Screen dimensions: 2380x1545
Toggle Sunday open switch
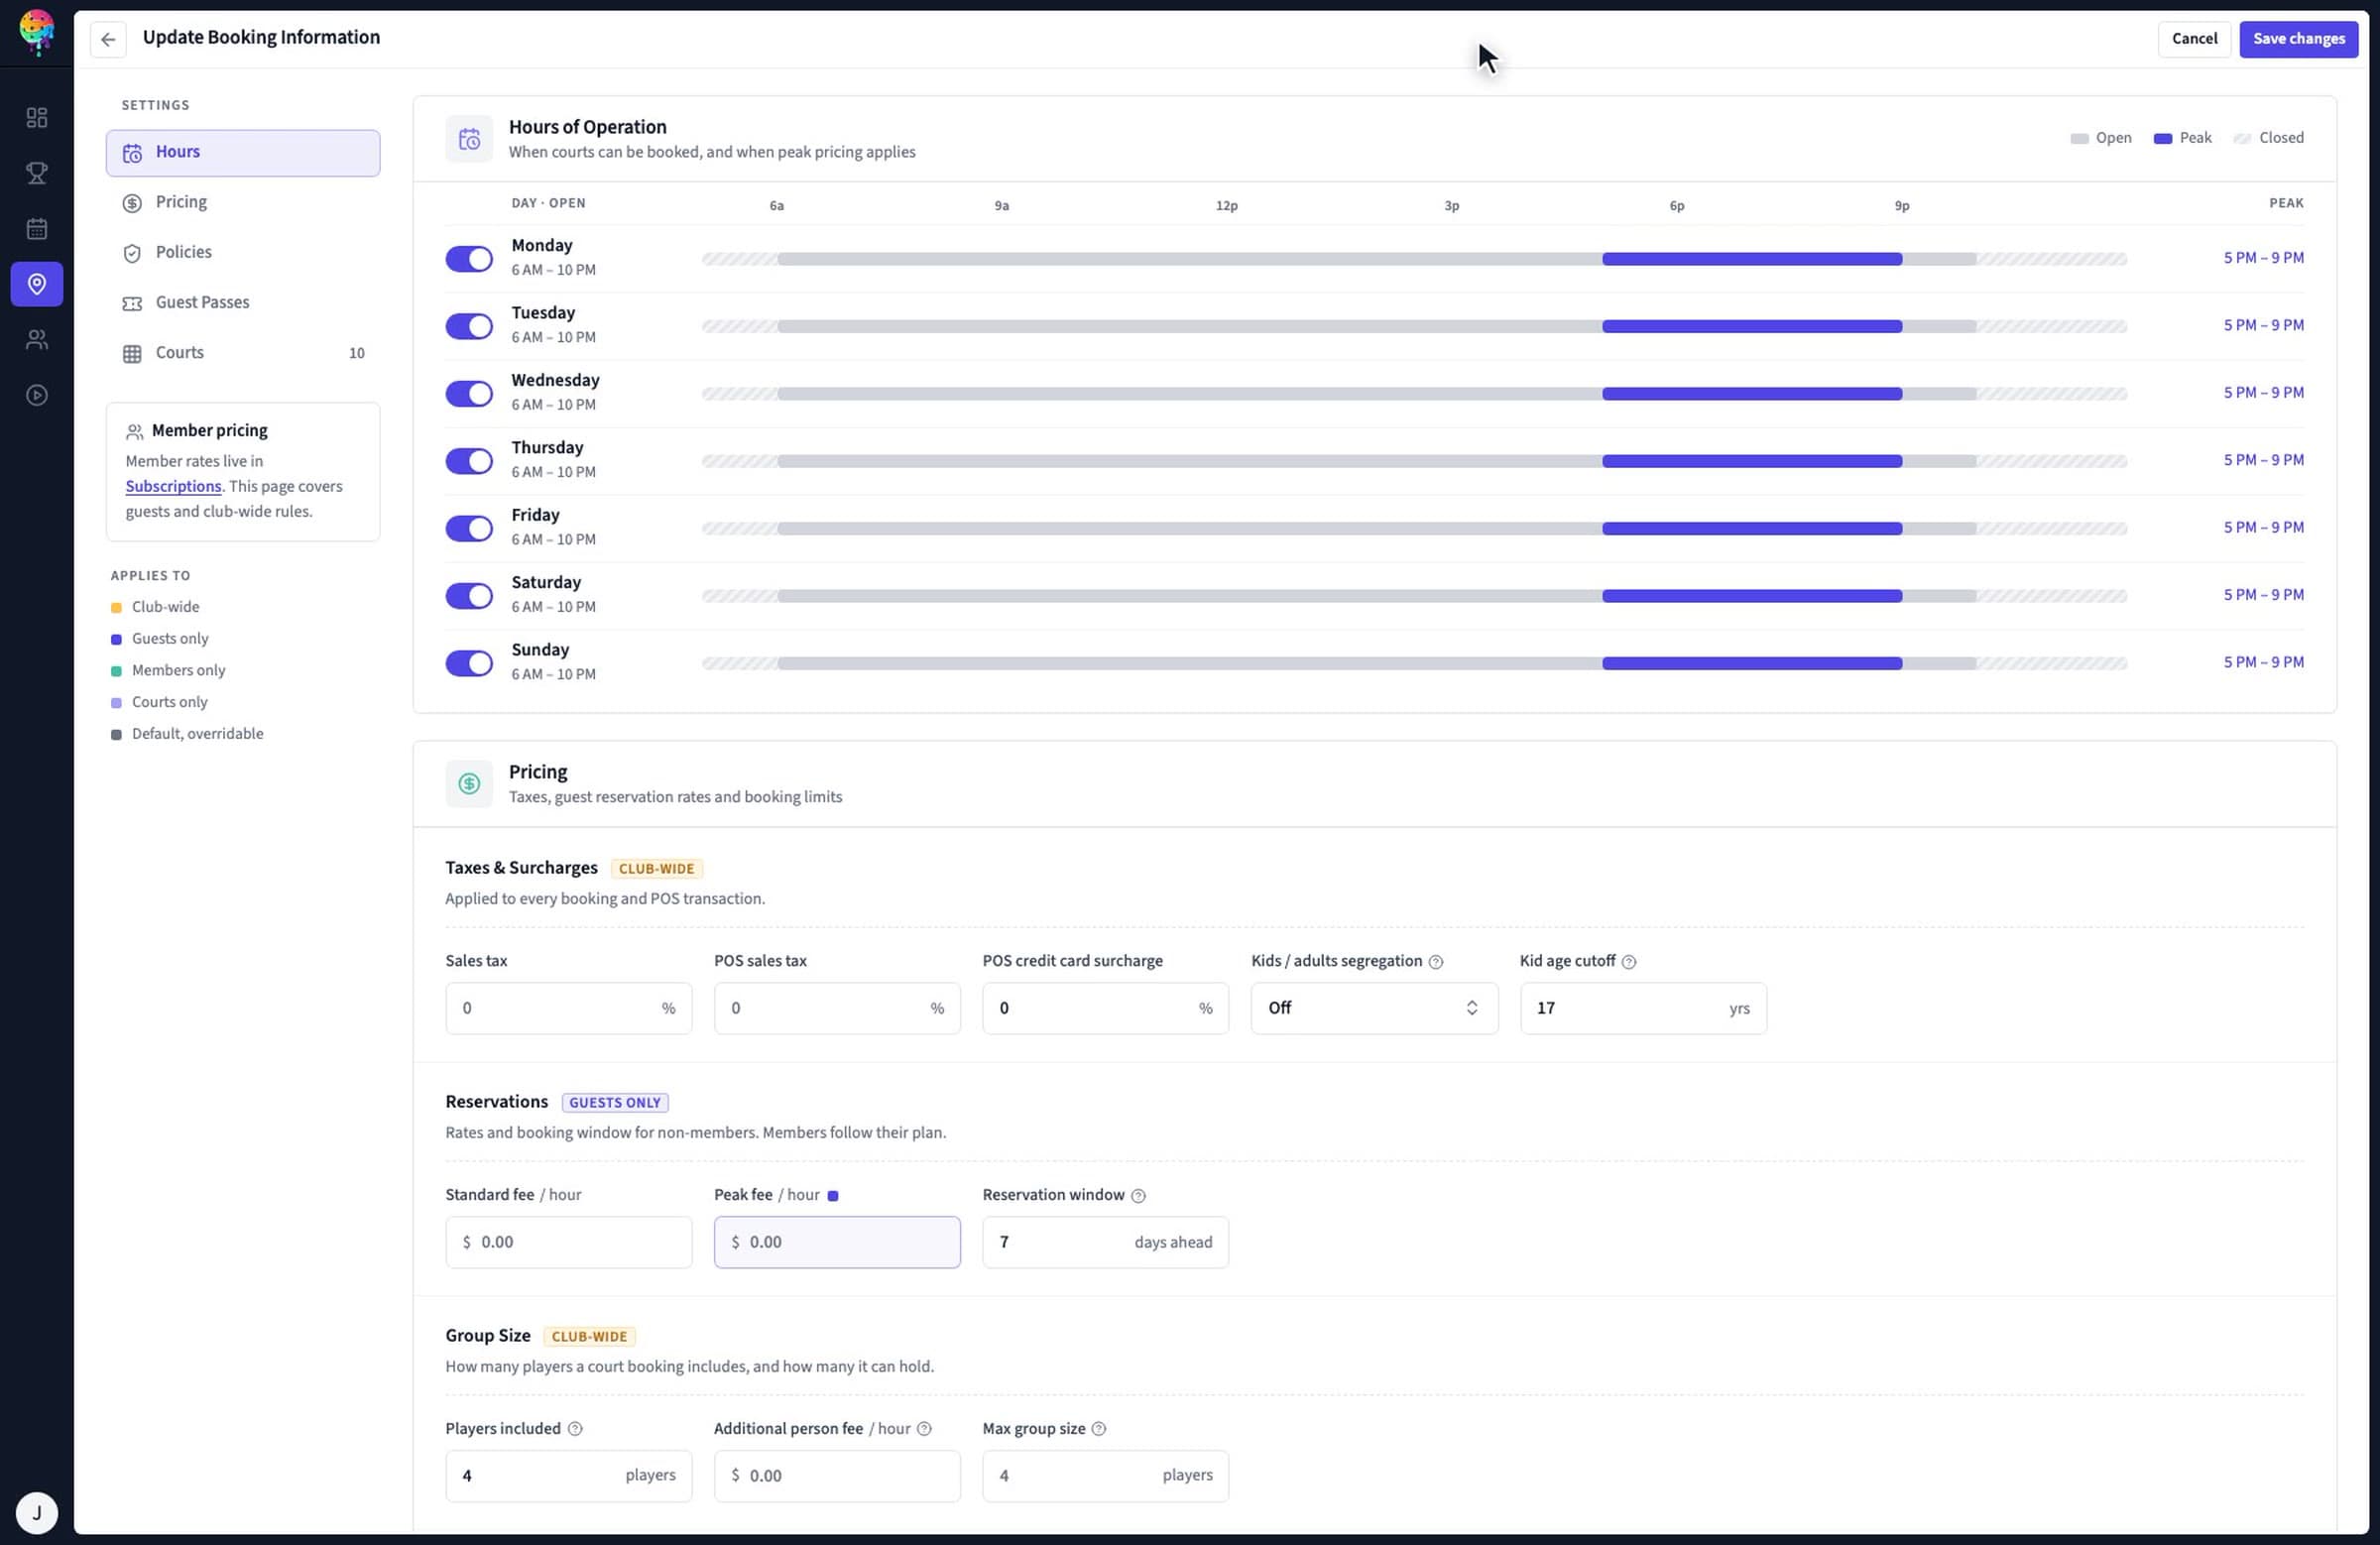coord(469,663)
